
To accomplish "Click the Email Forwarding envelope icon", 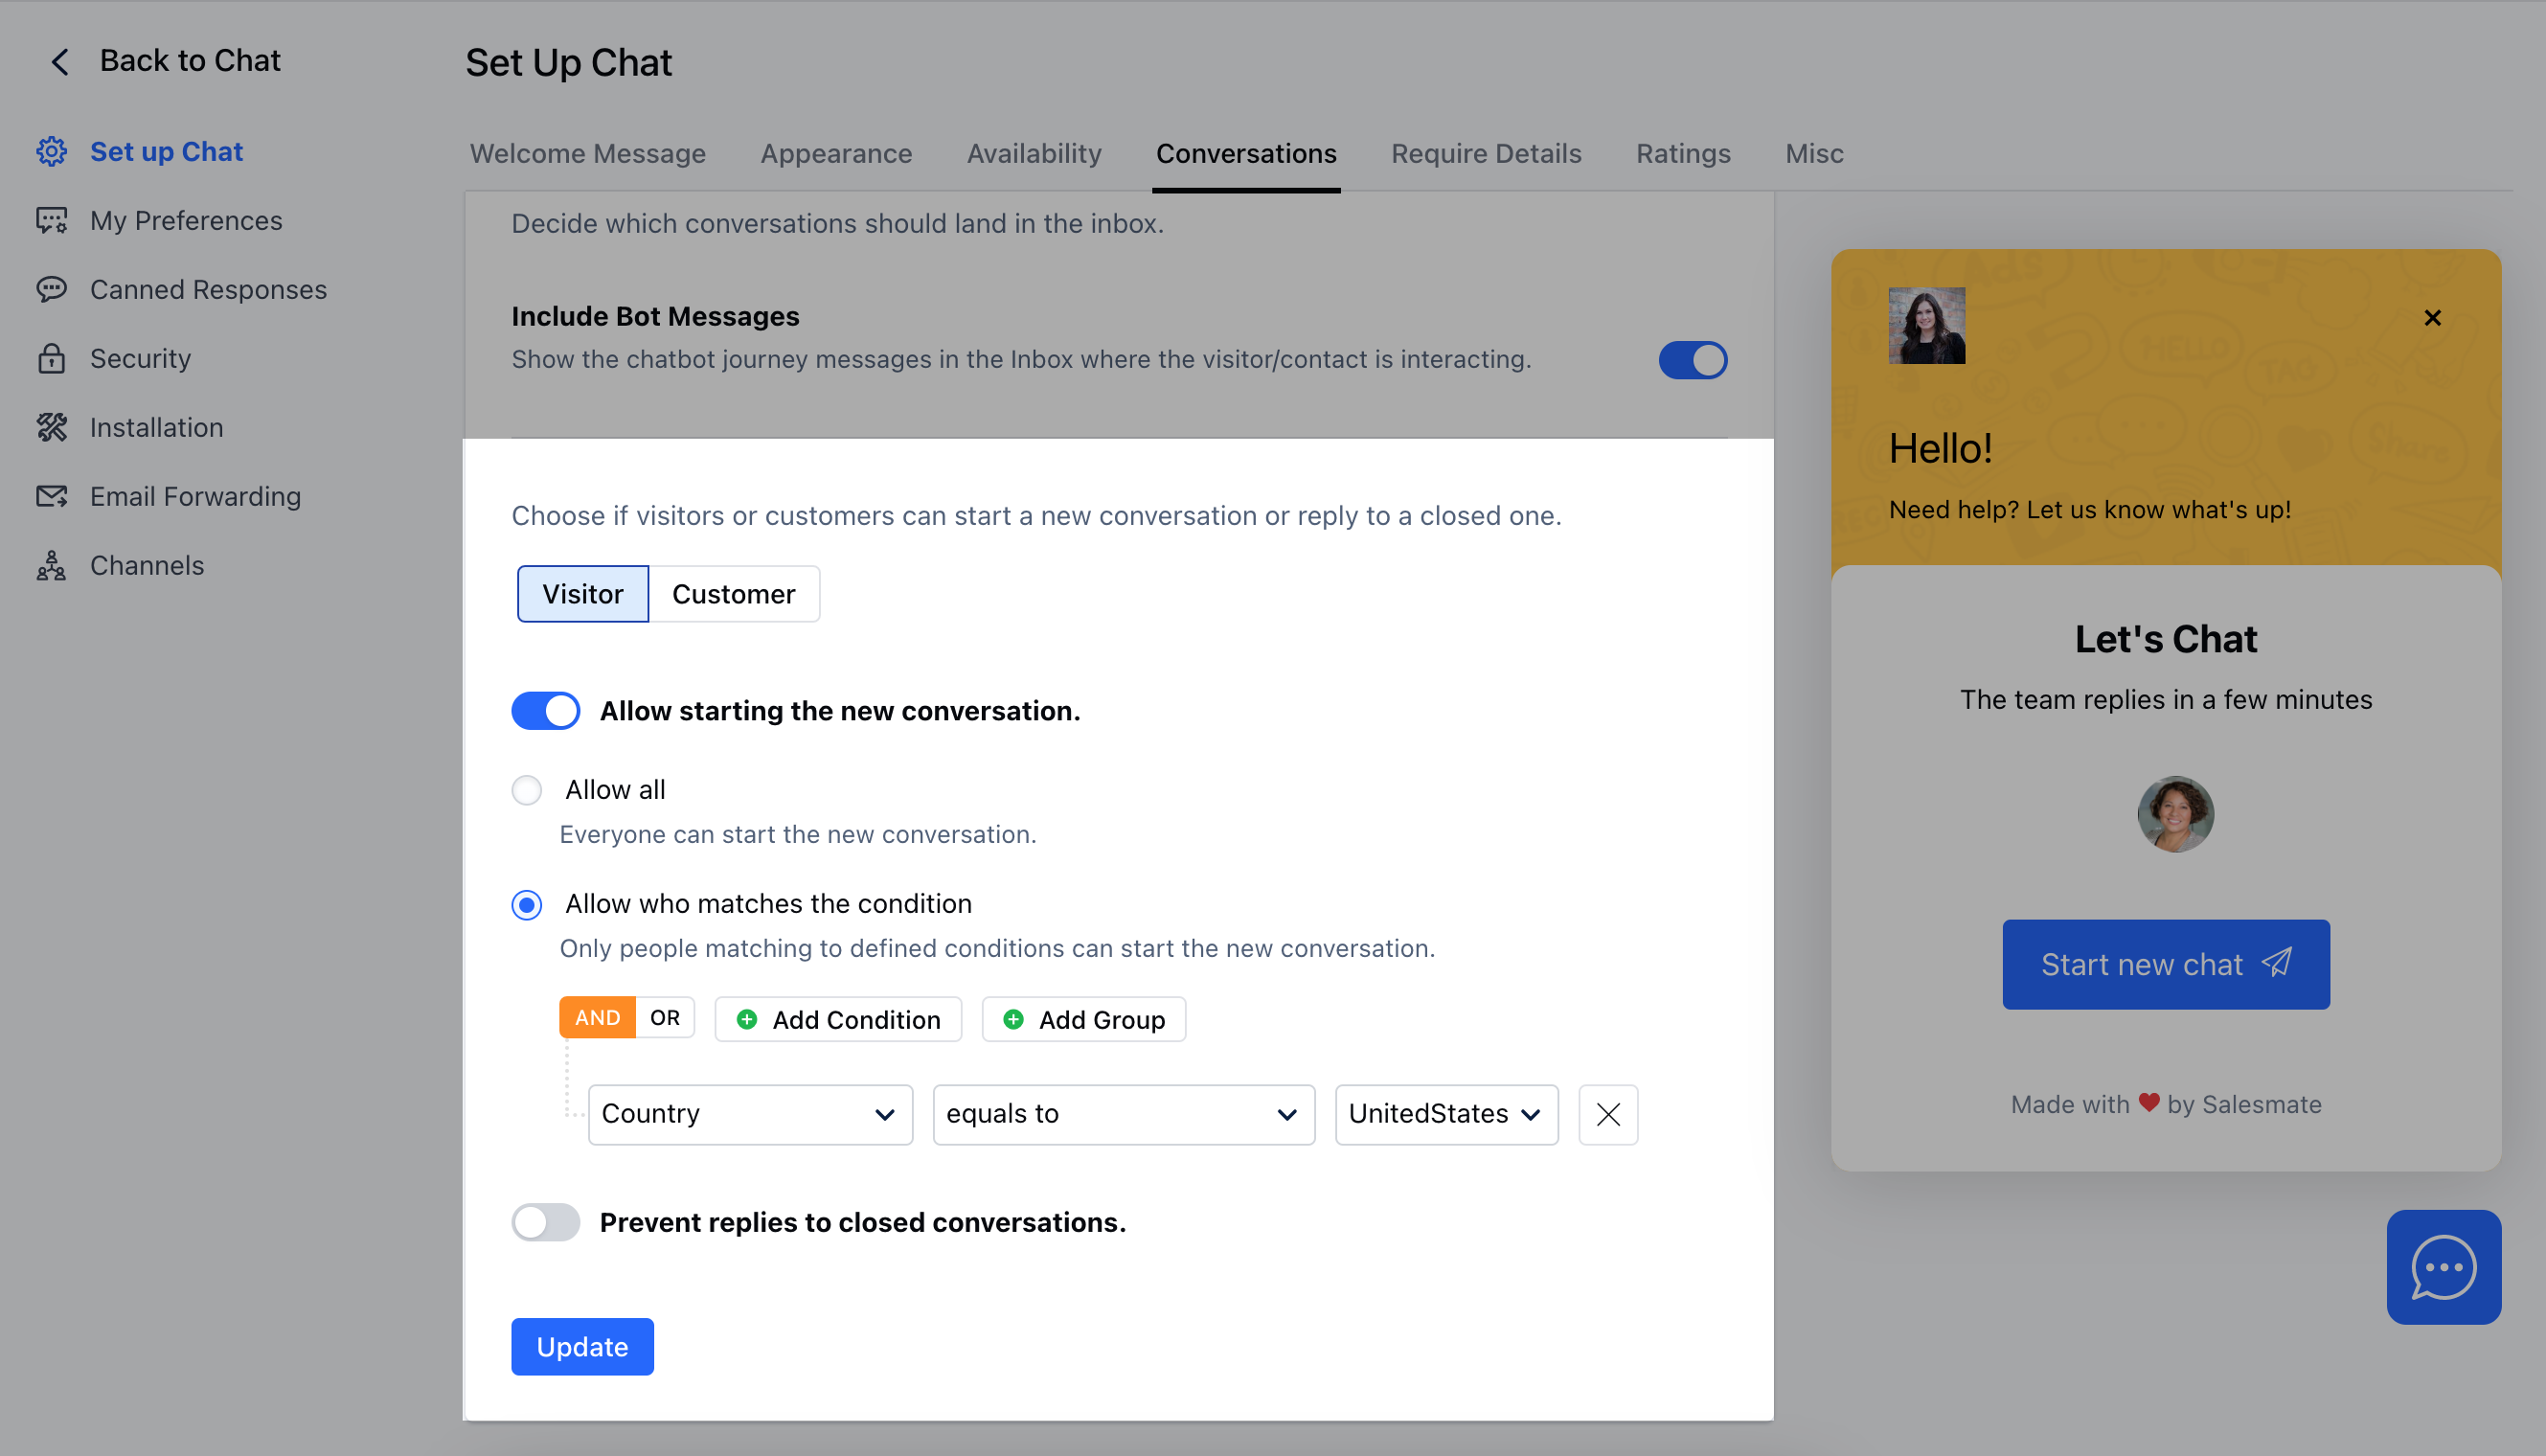I will tap(51, 496).
